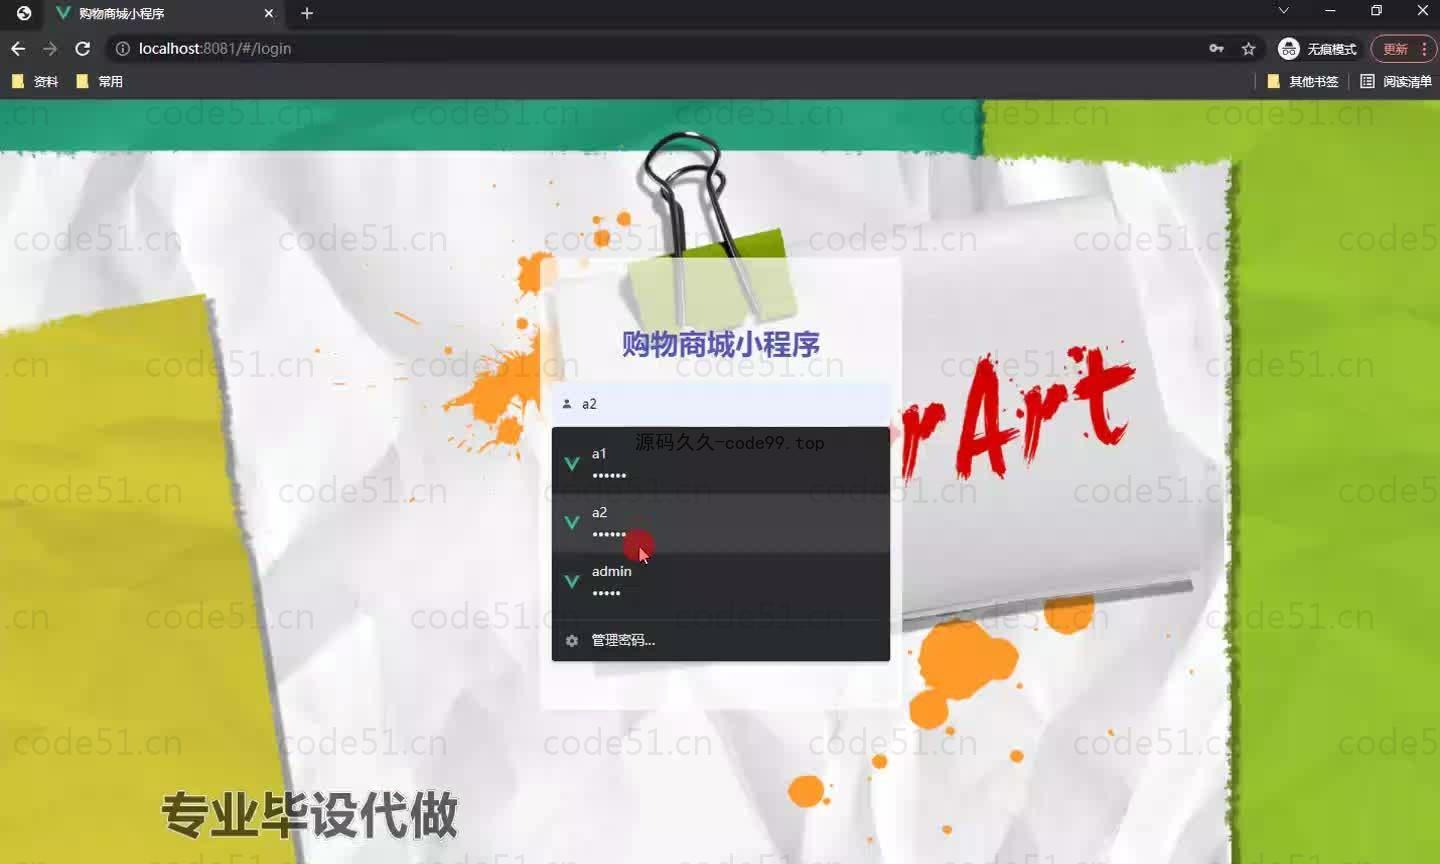Go forward in browser history
Viewport: 1440px width, 864px height.
pyautogui.click(x=50, y=48)
